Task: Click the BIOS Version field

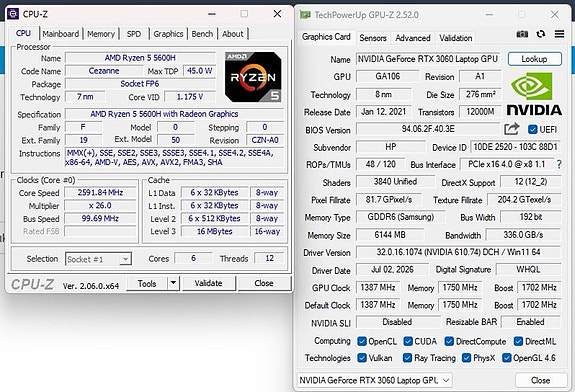Action: click(428, 129)
